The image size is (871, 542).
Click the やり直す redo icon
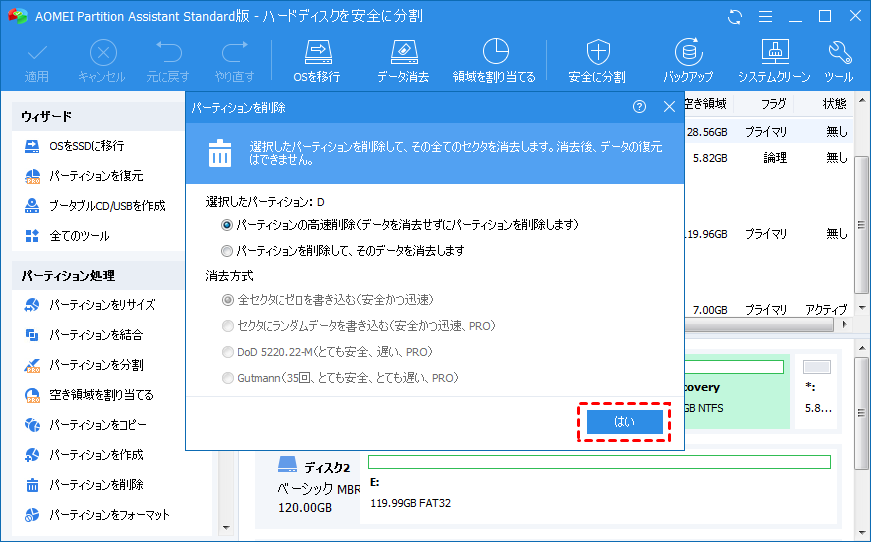pyautogui.click(x=234, y=62)
